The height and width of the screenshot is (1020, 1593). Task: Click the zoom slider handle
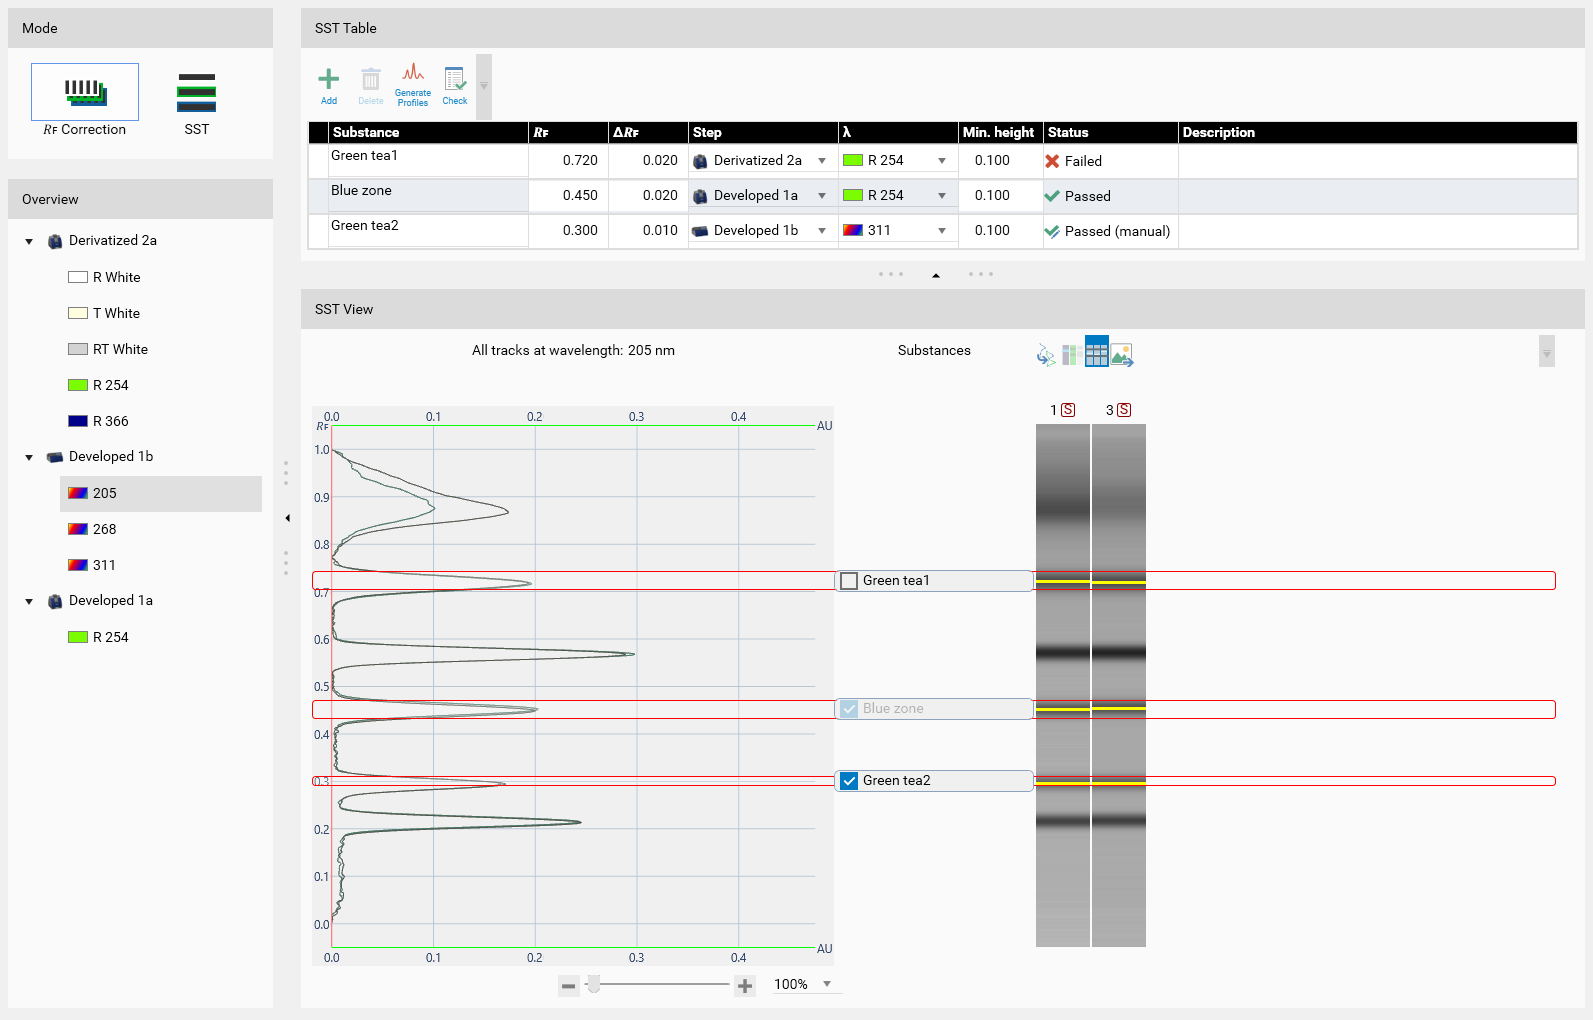tap(594, 985)
